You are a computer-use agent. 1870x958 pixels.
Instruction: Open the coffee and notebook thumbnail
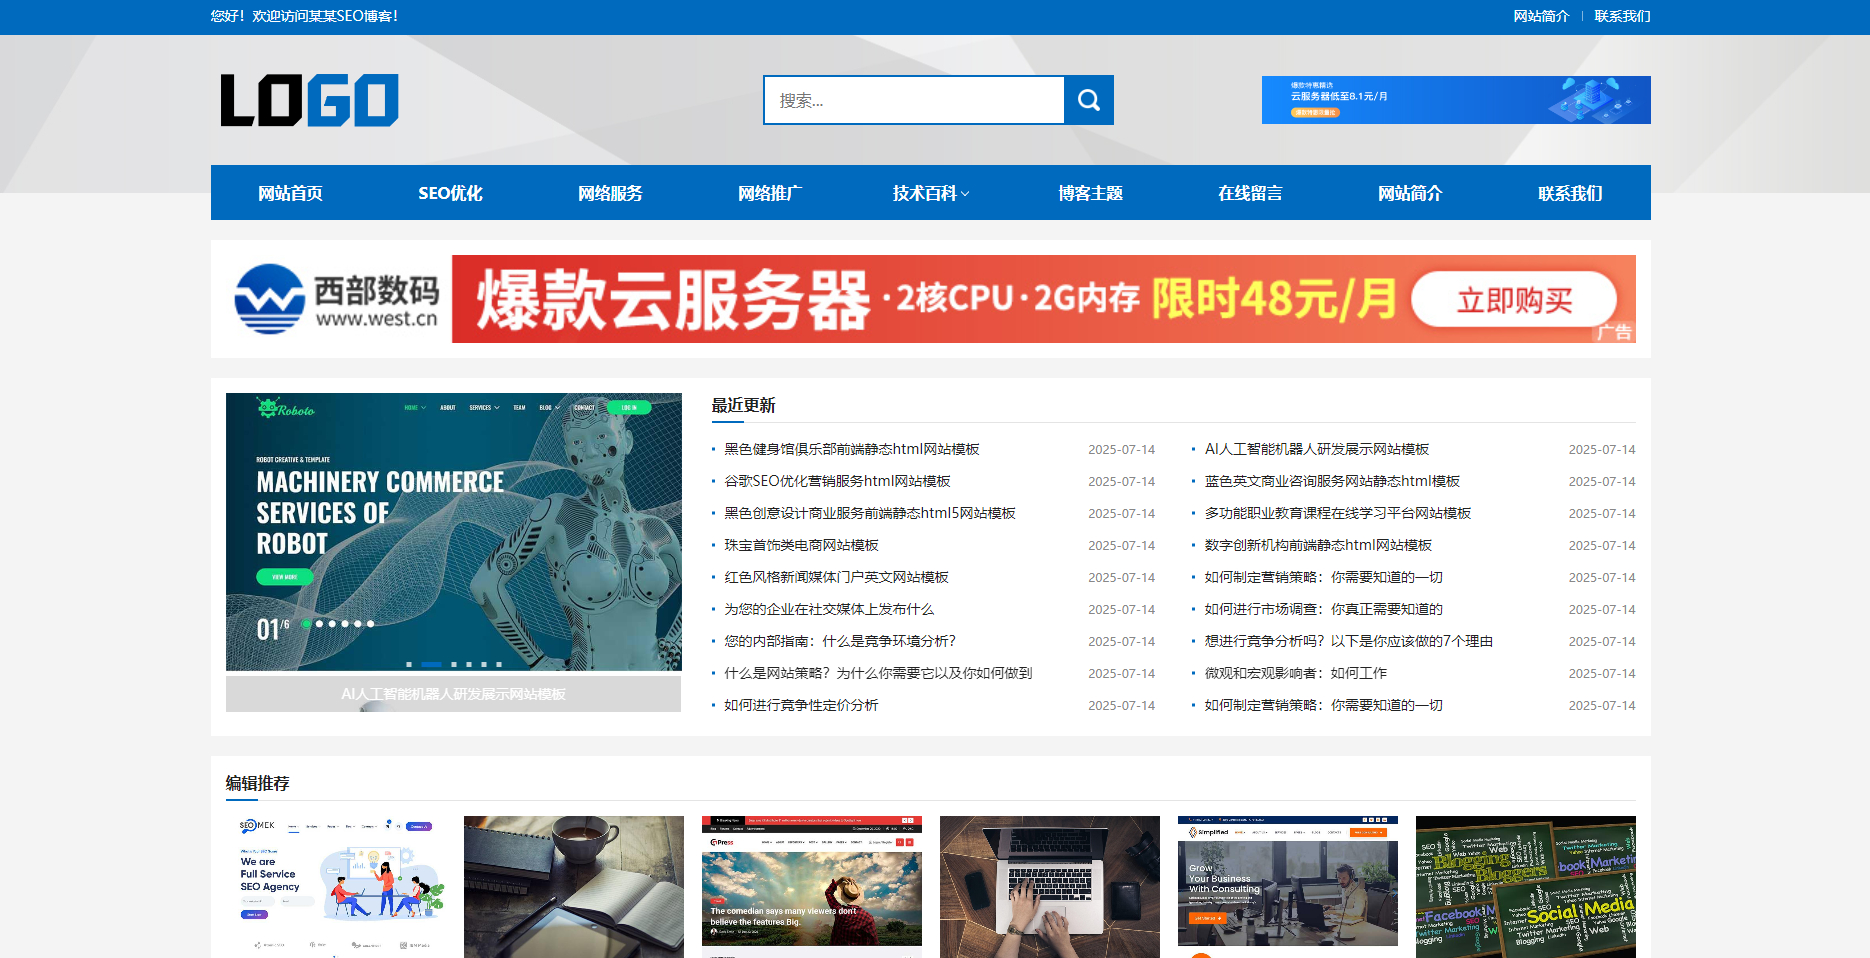click(x=573, y=886)
